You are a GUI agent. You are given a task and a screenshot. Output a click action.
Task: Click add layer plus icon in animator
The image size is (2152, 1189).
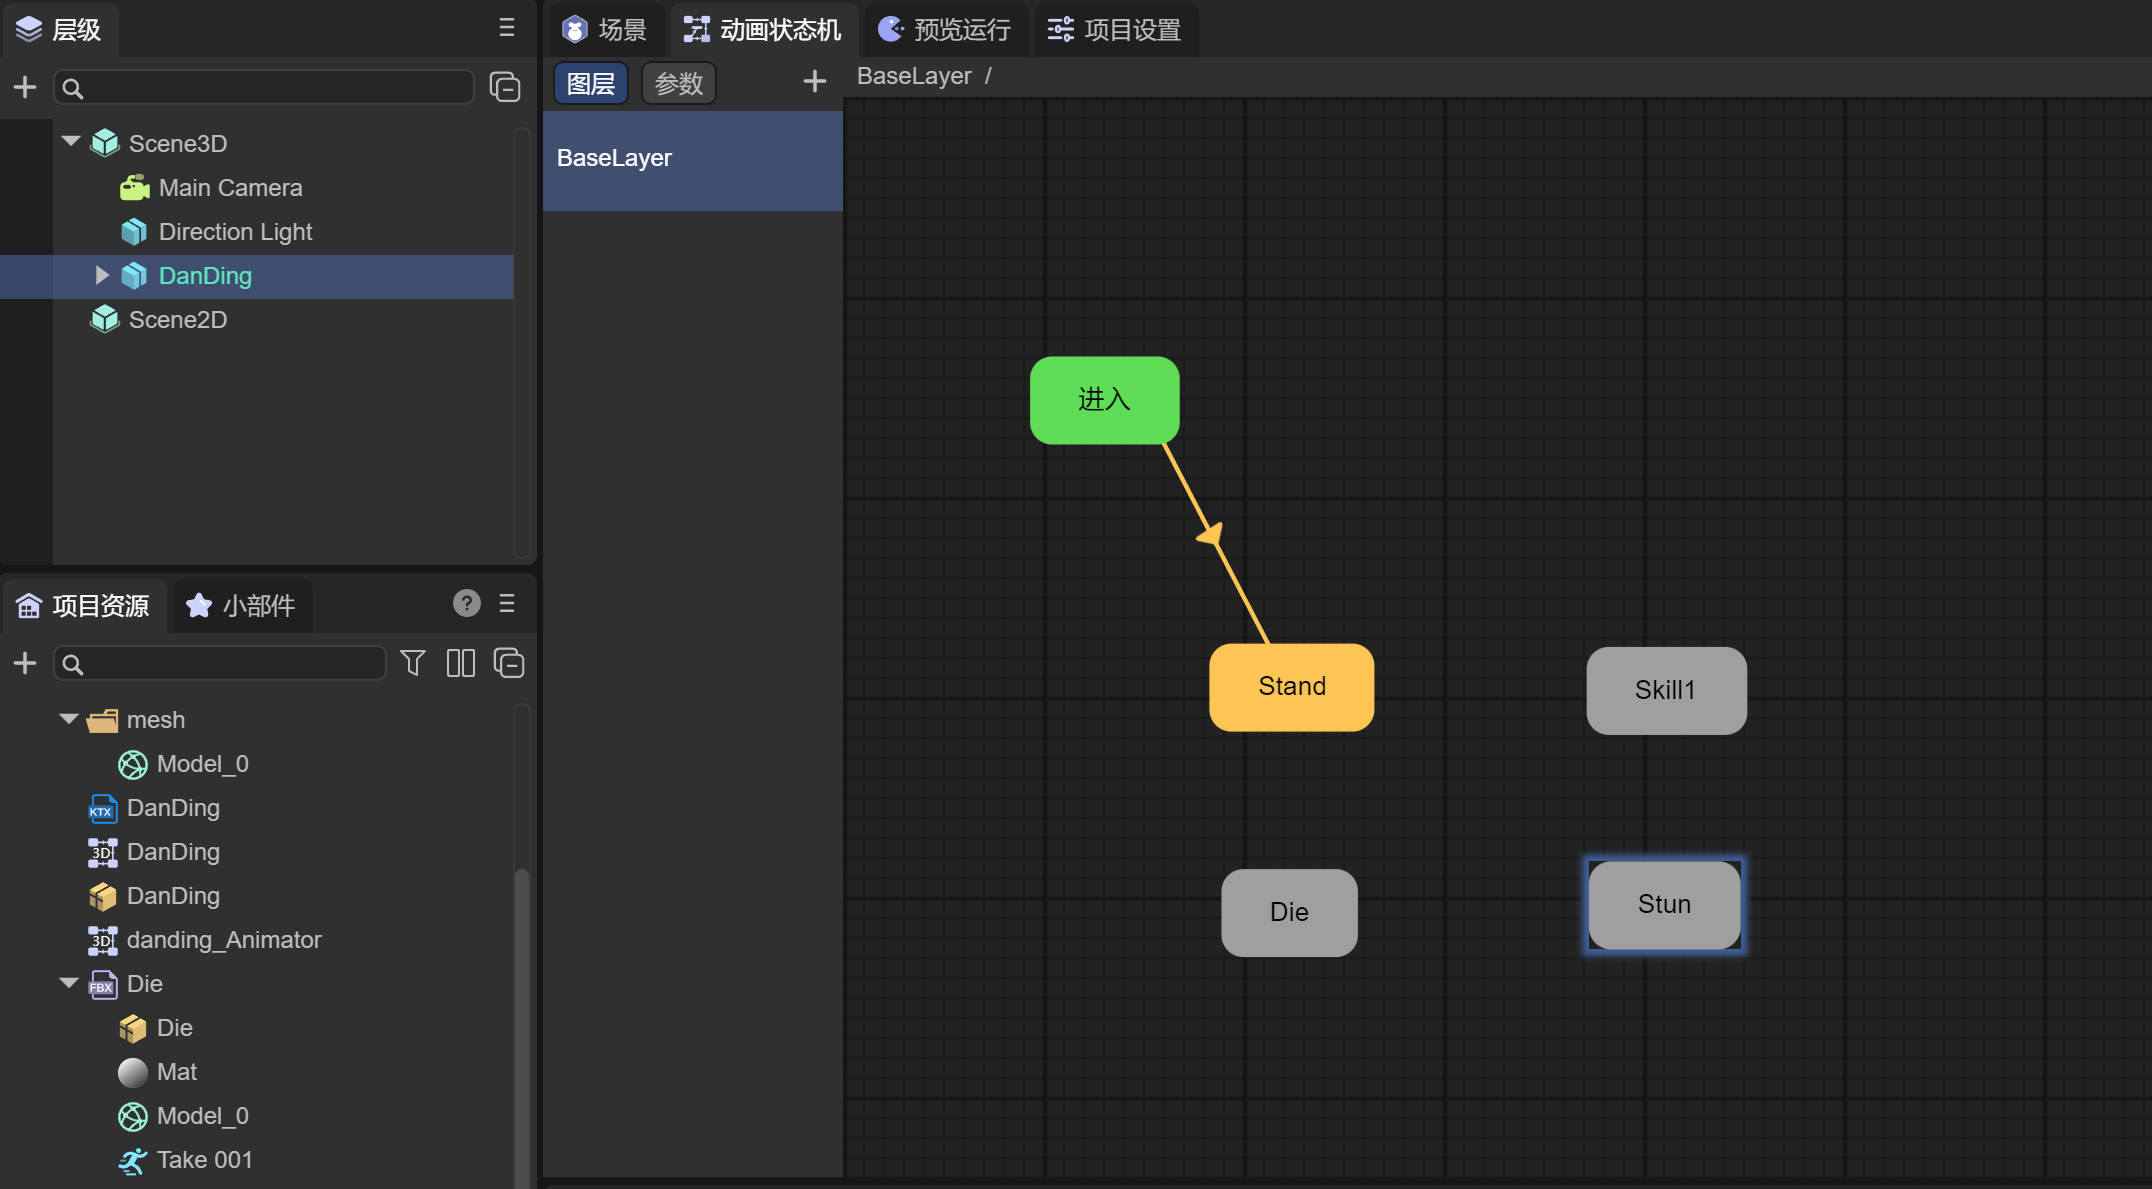click(815, 82)
